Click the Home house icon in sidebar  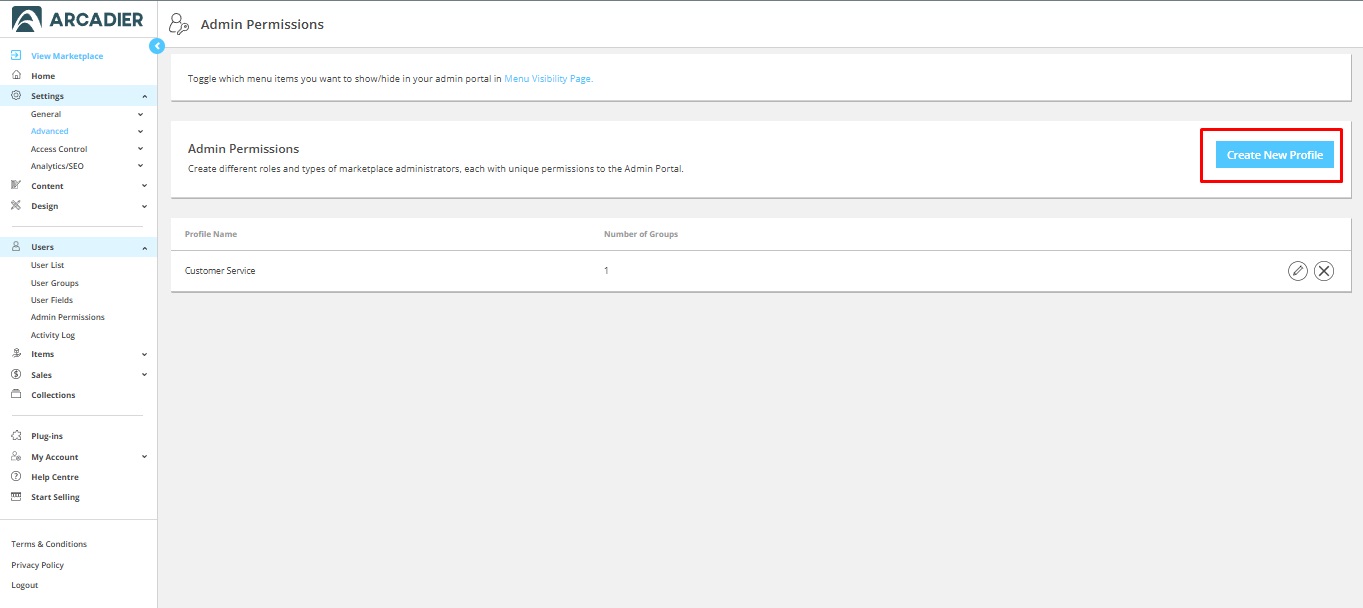(16, 76)
